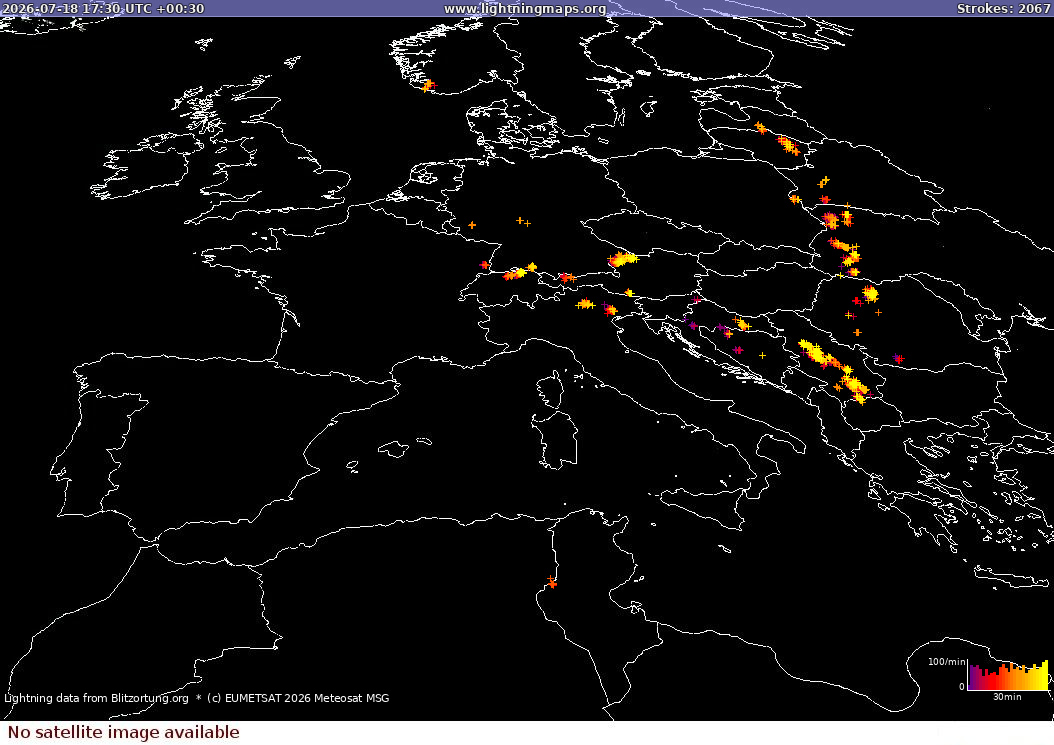Image resolution: width=1054 pixels, height=745 pixels.
Task: Click the No satellite image available message
Action: click(x=124, y=732)
